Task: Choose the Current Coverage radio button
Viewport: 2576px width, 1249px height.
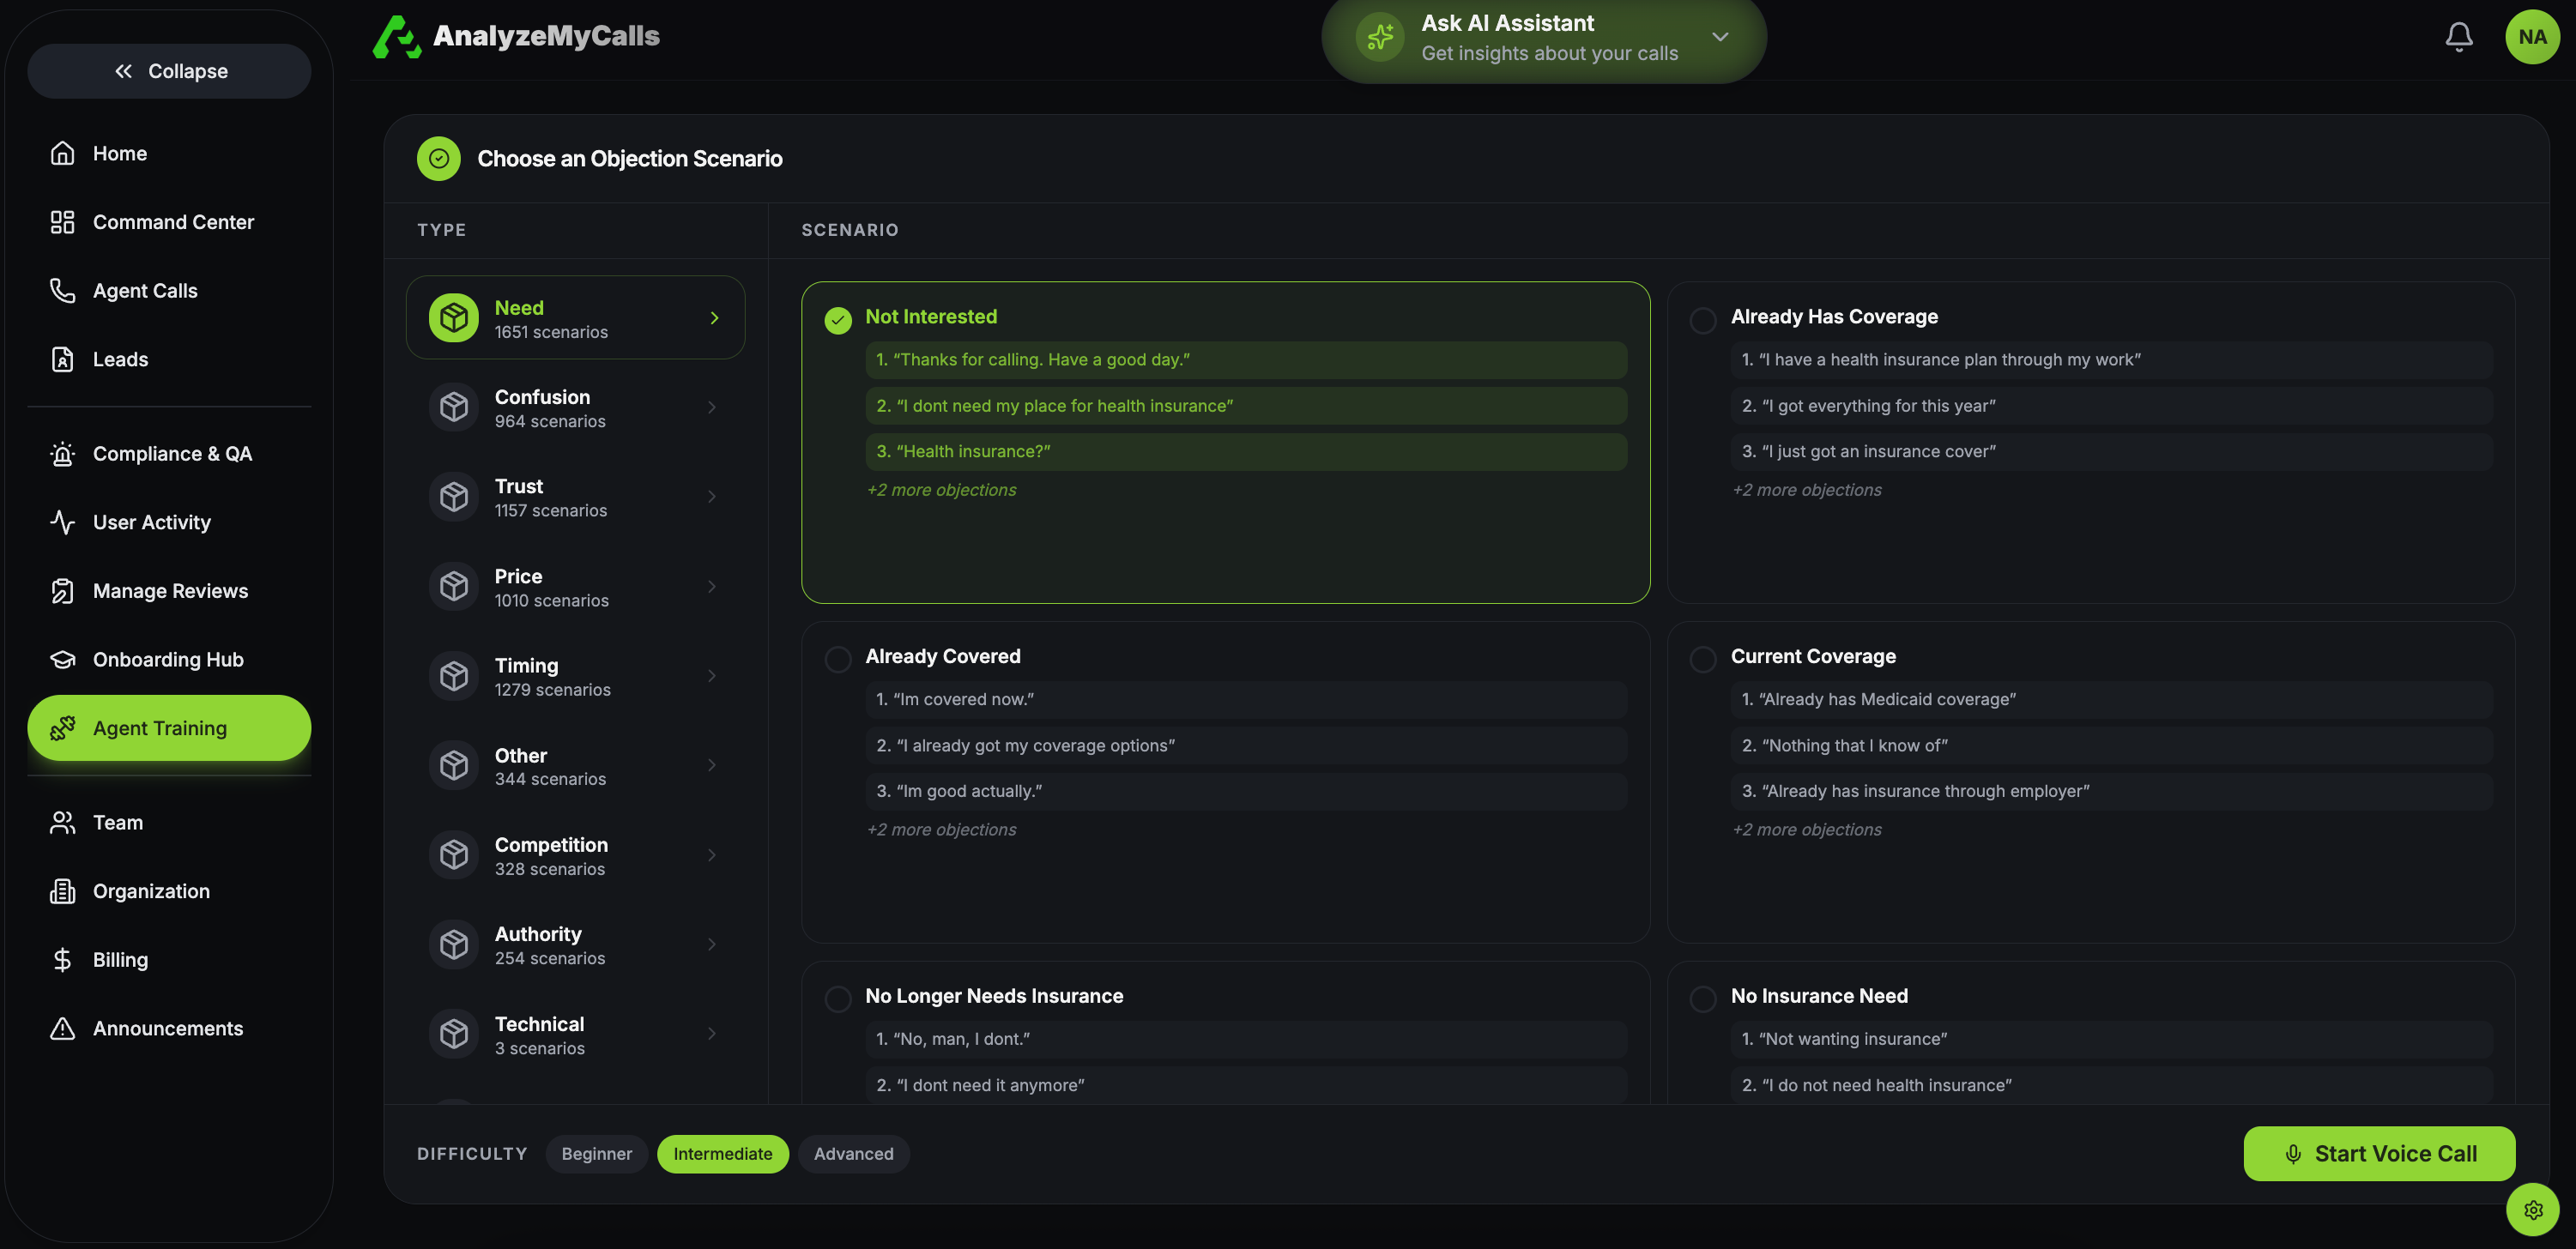Action: (1702, 659)
